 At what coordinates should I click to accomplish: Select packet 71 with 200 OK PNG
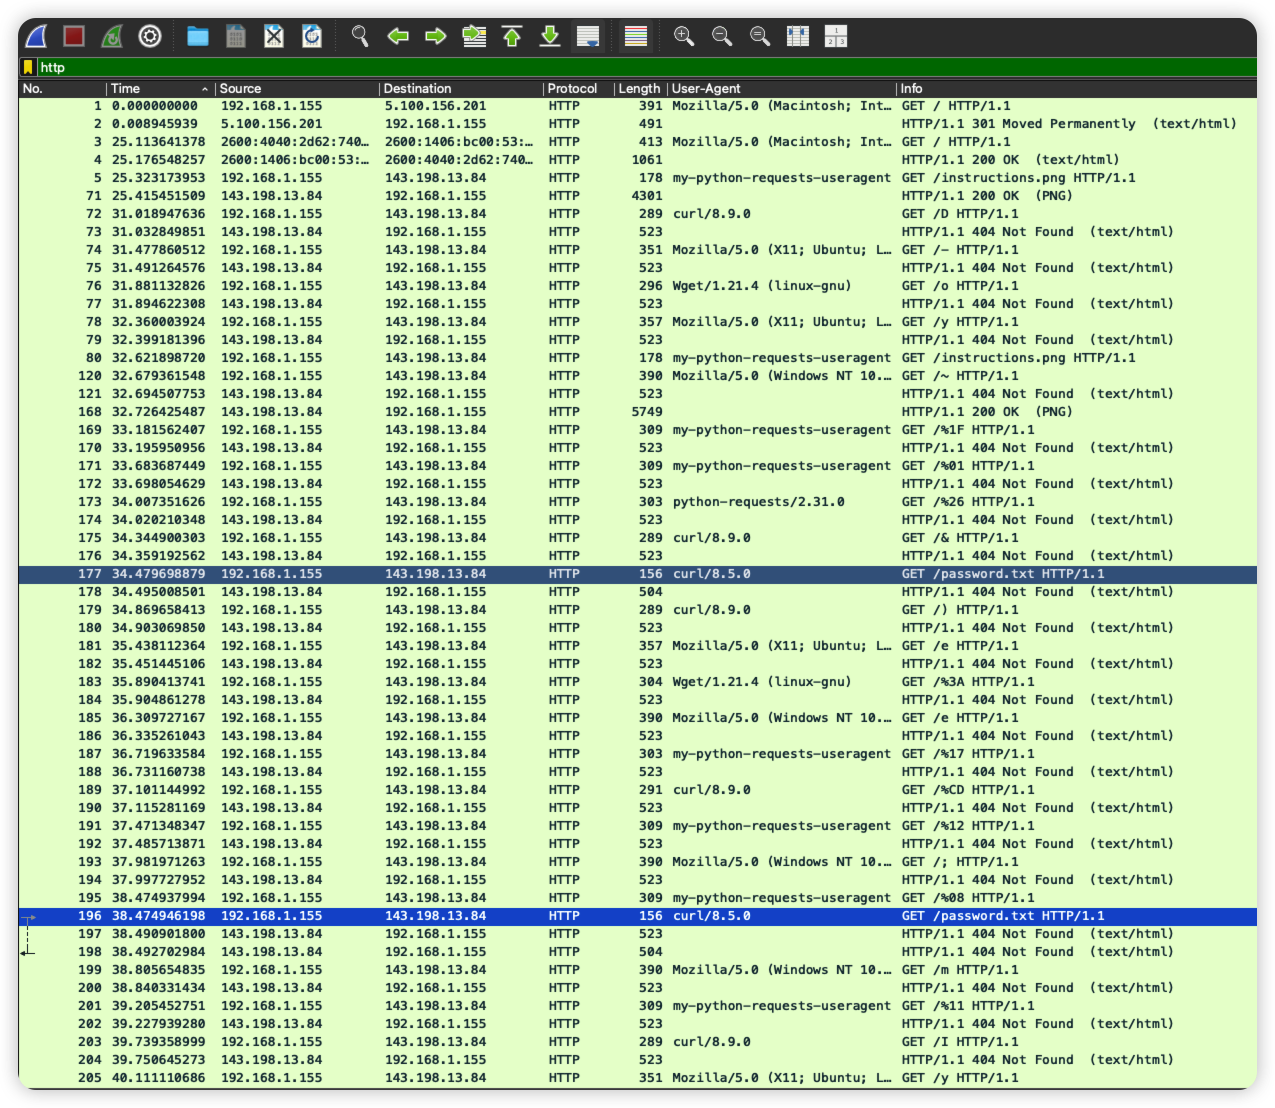click(637, 196)
